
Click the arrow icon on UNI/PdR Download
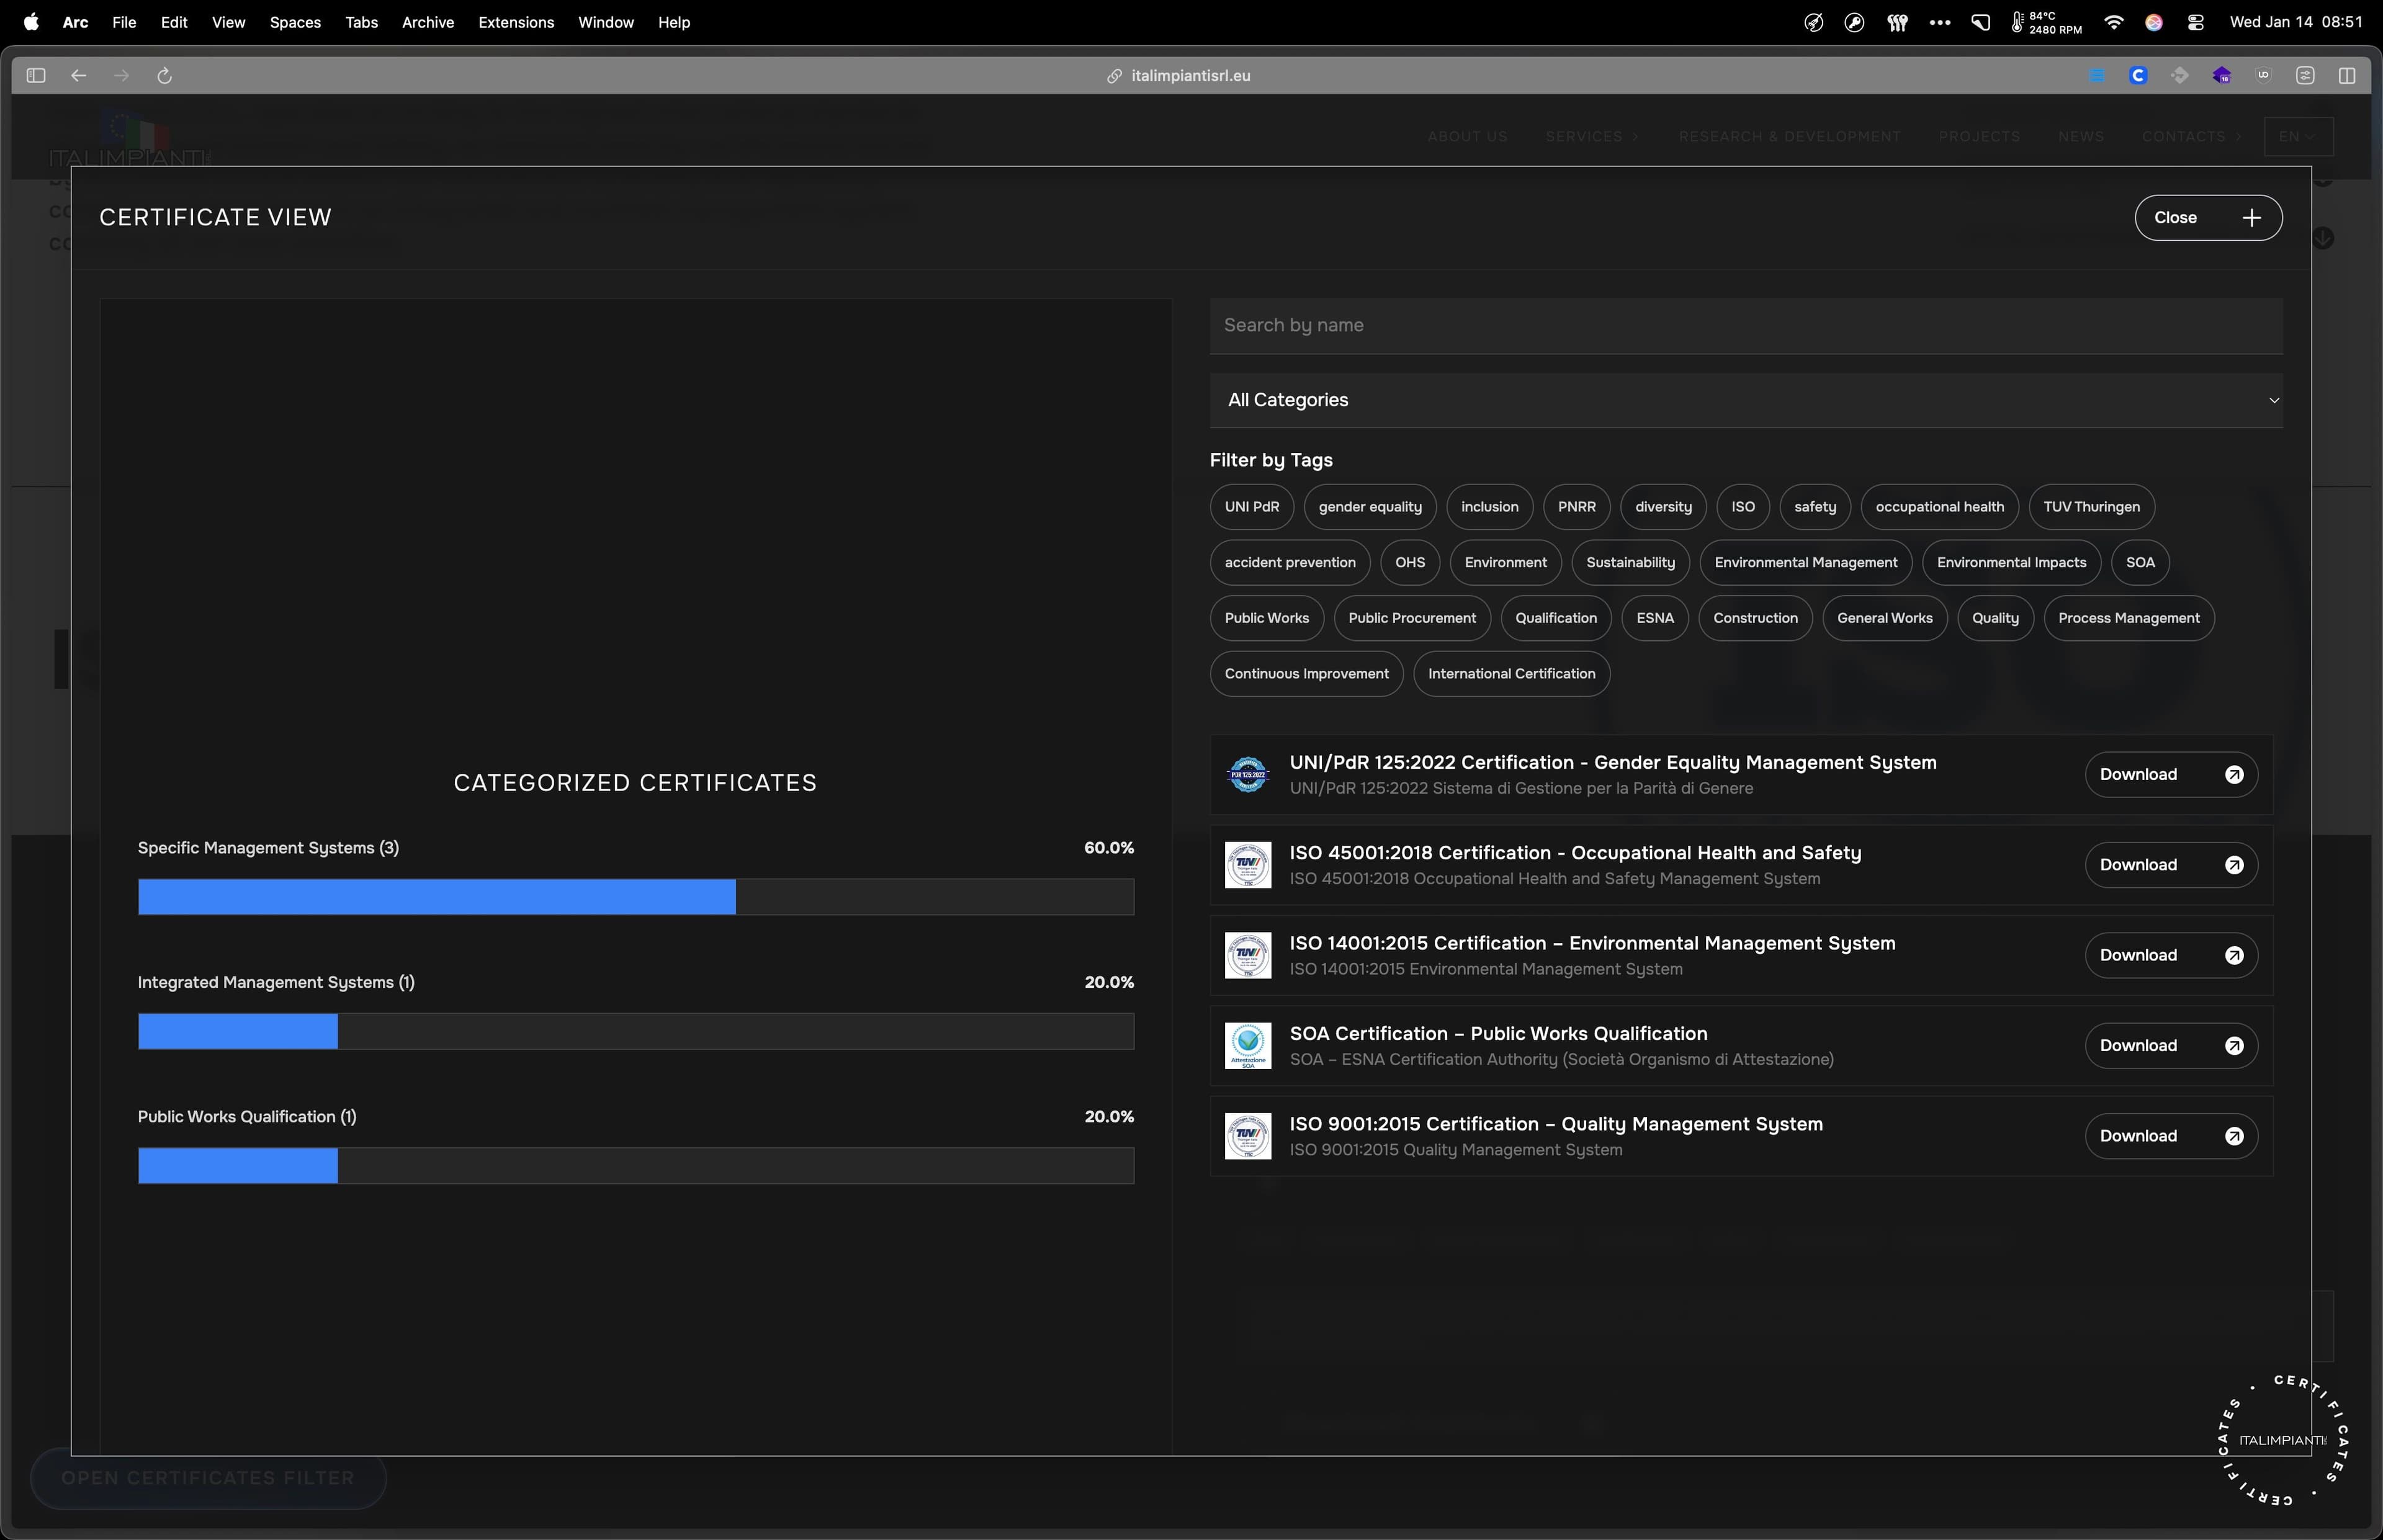click(2234, 775)
